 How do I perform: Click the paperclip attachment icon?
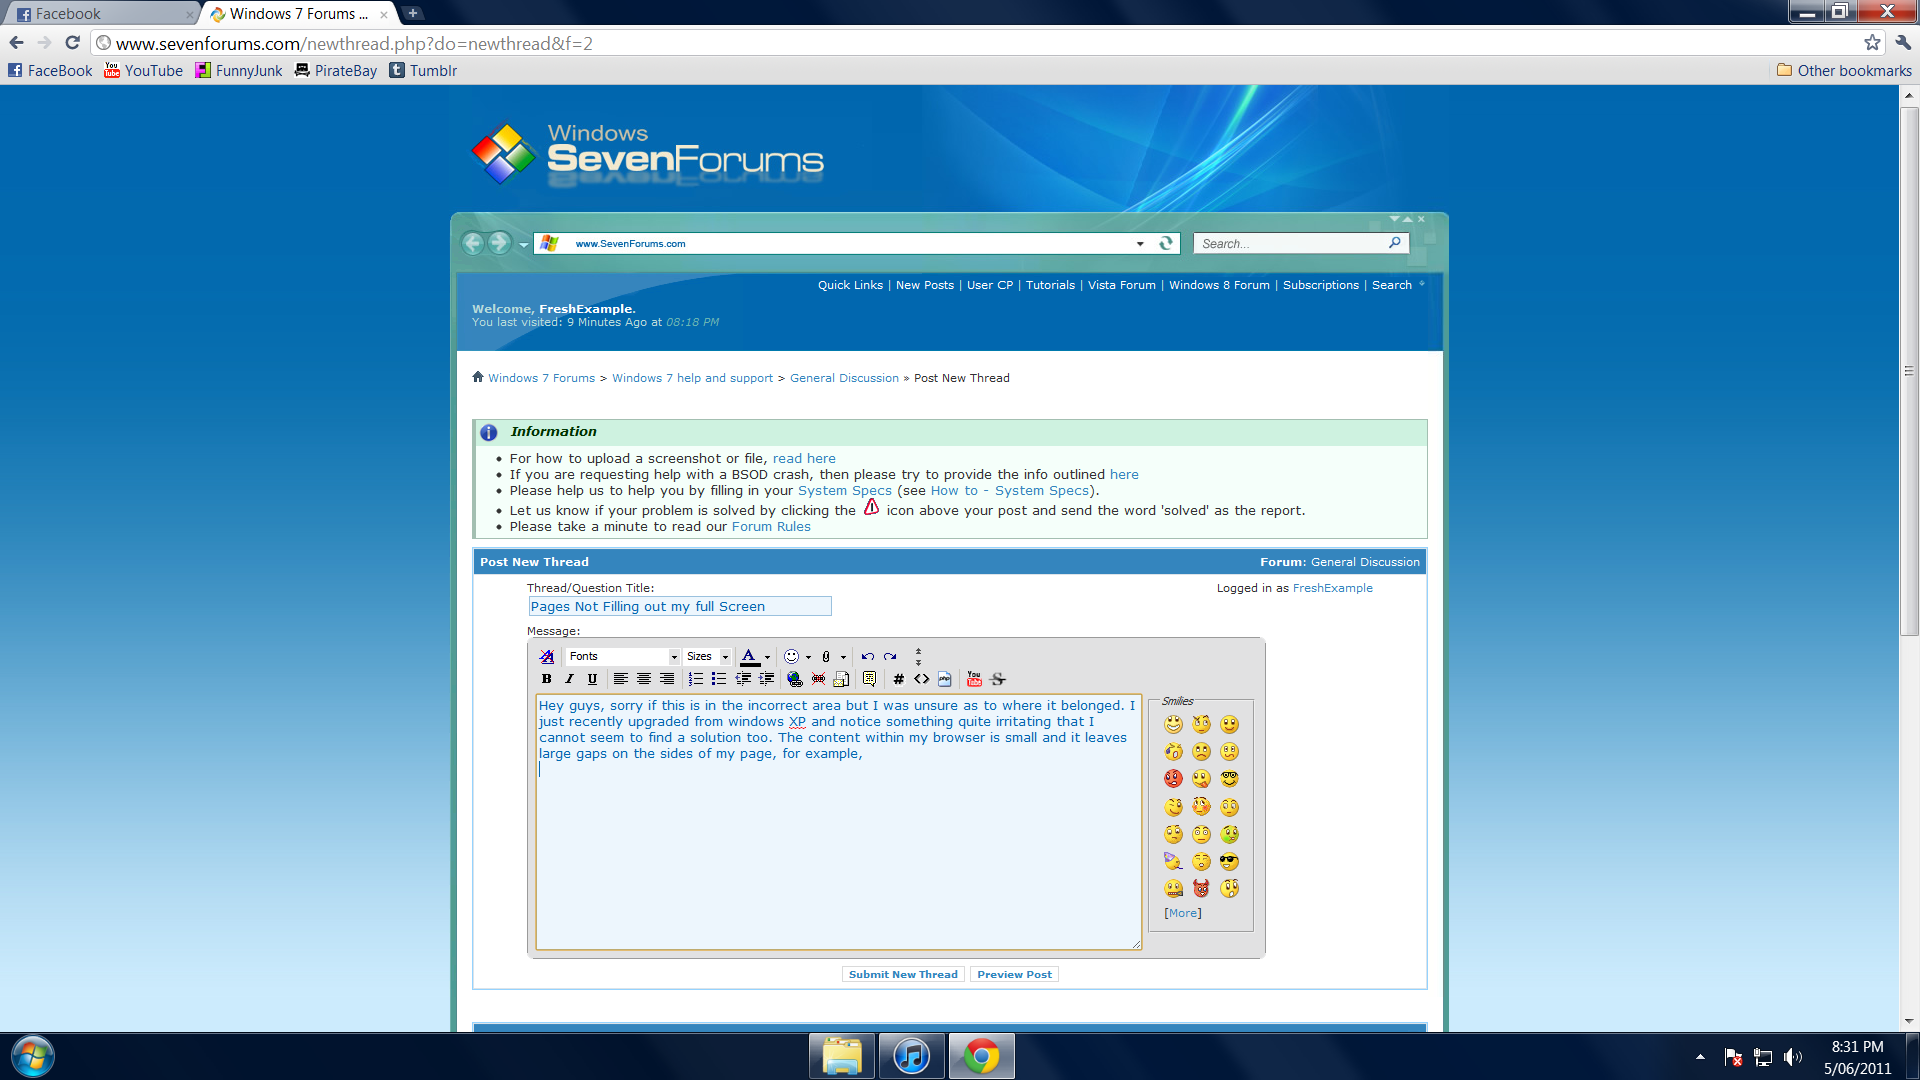[x=826, y=657]
